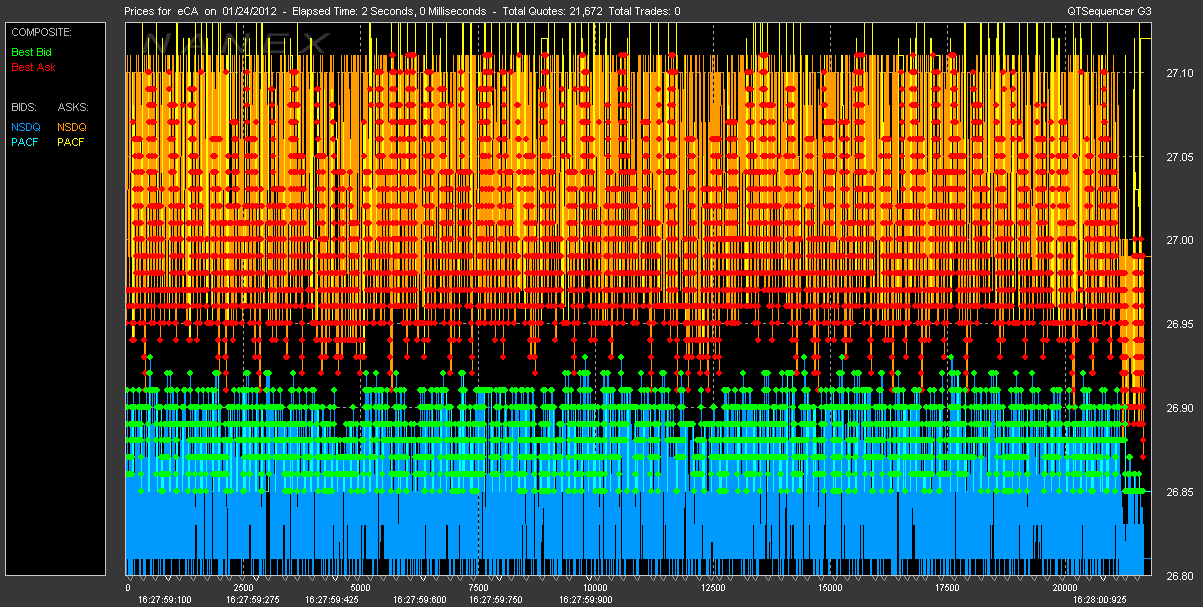Click the 10000 quote count axis label
Image resolution: width=1203 pixels, height=607 pixels.
coord(595,588)
